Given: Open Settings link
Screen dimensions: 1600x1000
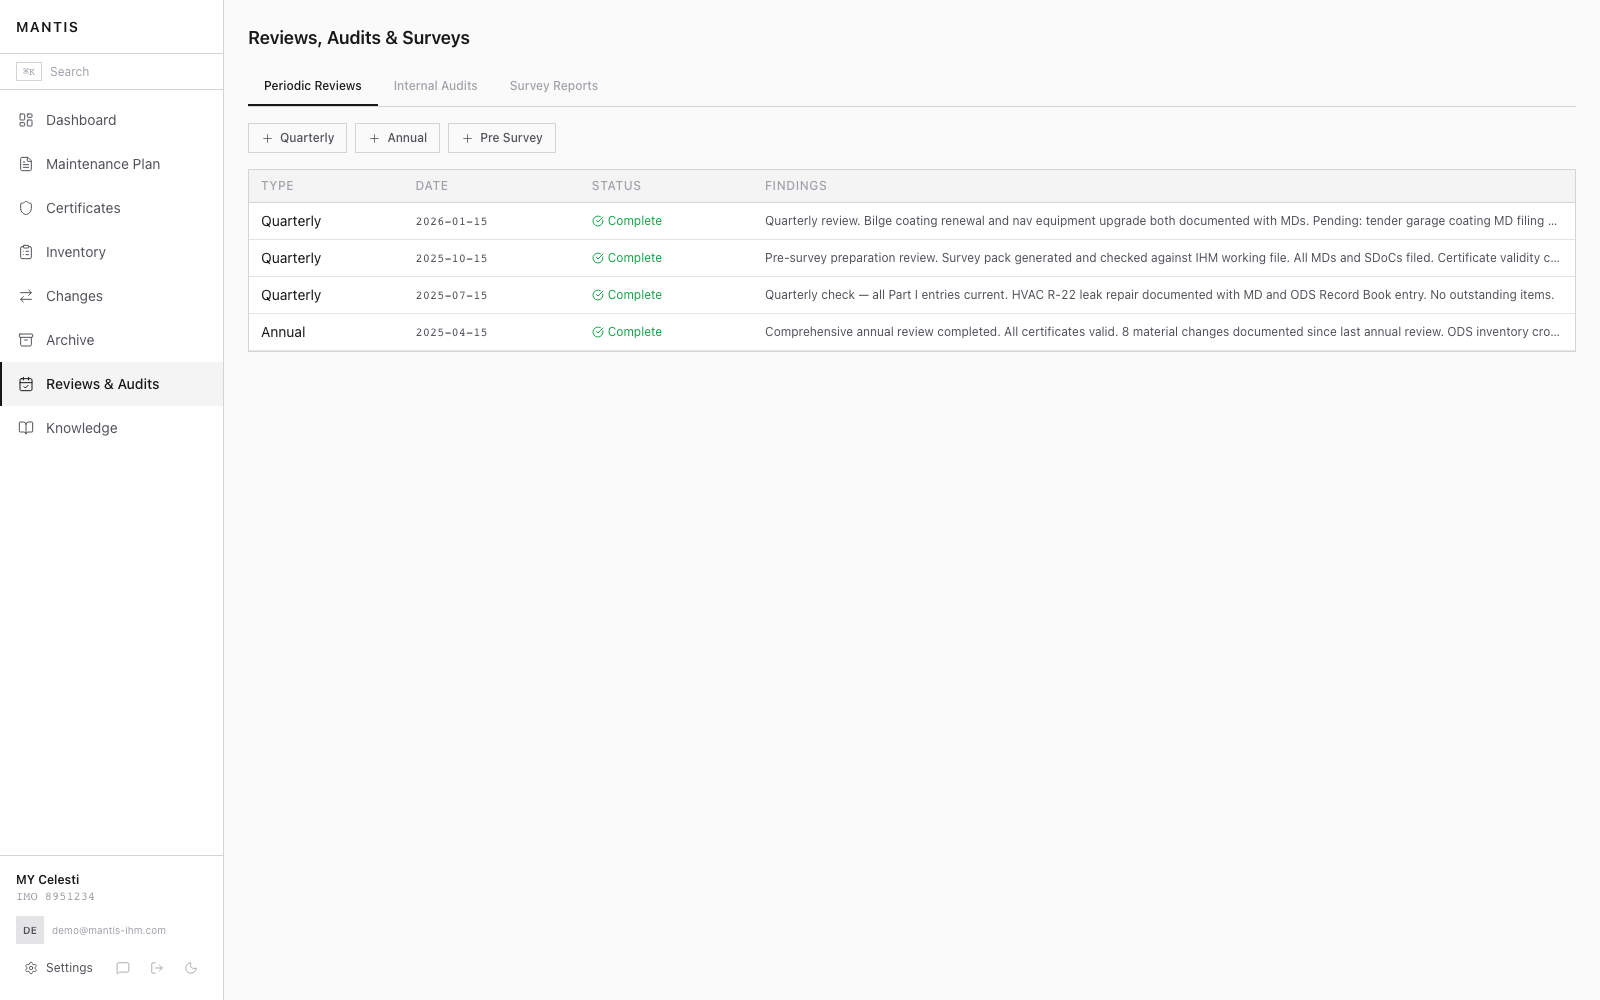Looking at the screenshot, I should tap(59, 968).
